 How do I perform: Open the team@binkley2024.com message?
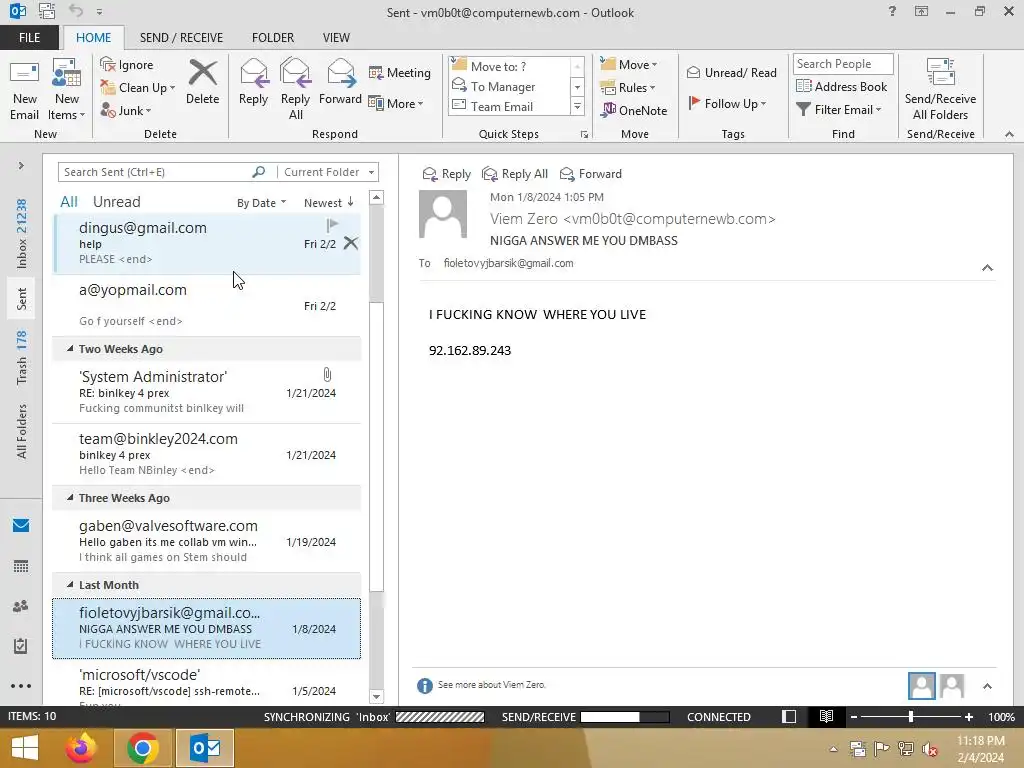pyautogui.click(x=206, y=454)
